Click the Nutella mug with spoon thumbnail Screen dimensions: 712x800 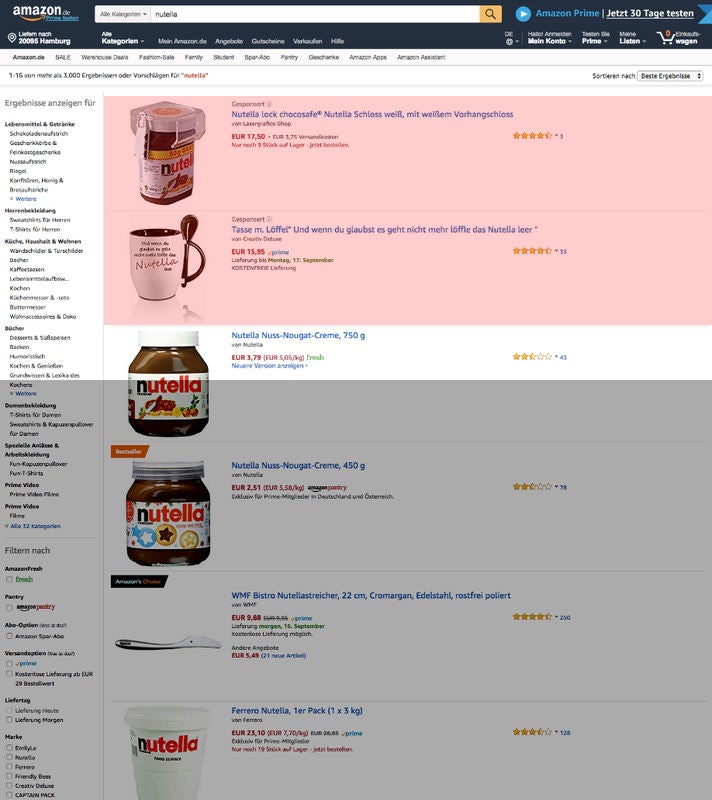(166, 264)
